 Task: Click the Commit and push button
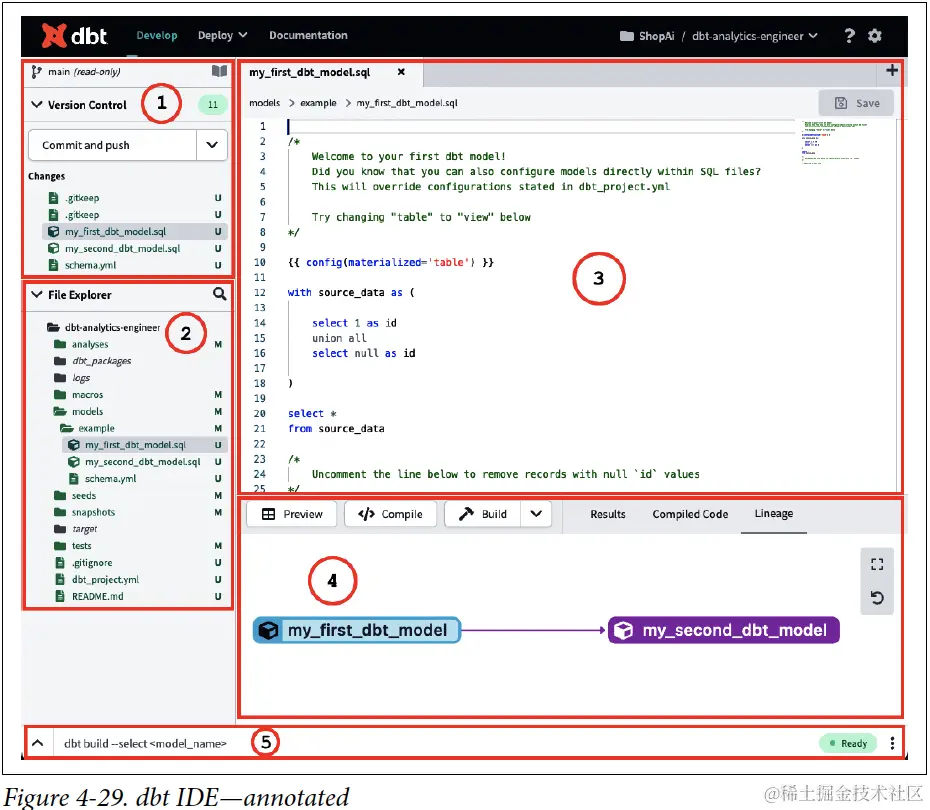(x=113, y=145)
